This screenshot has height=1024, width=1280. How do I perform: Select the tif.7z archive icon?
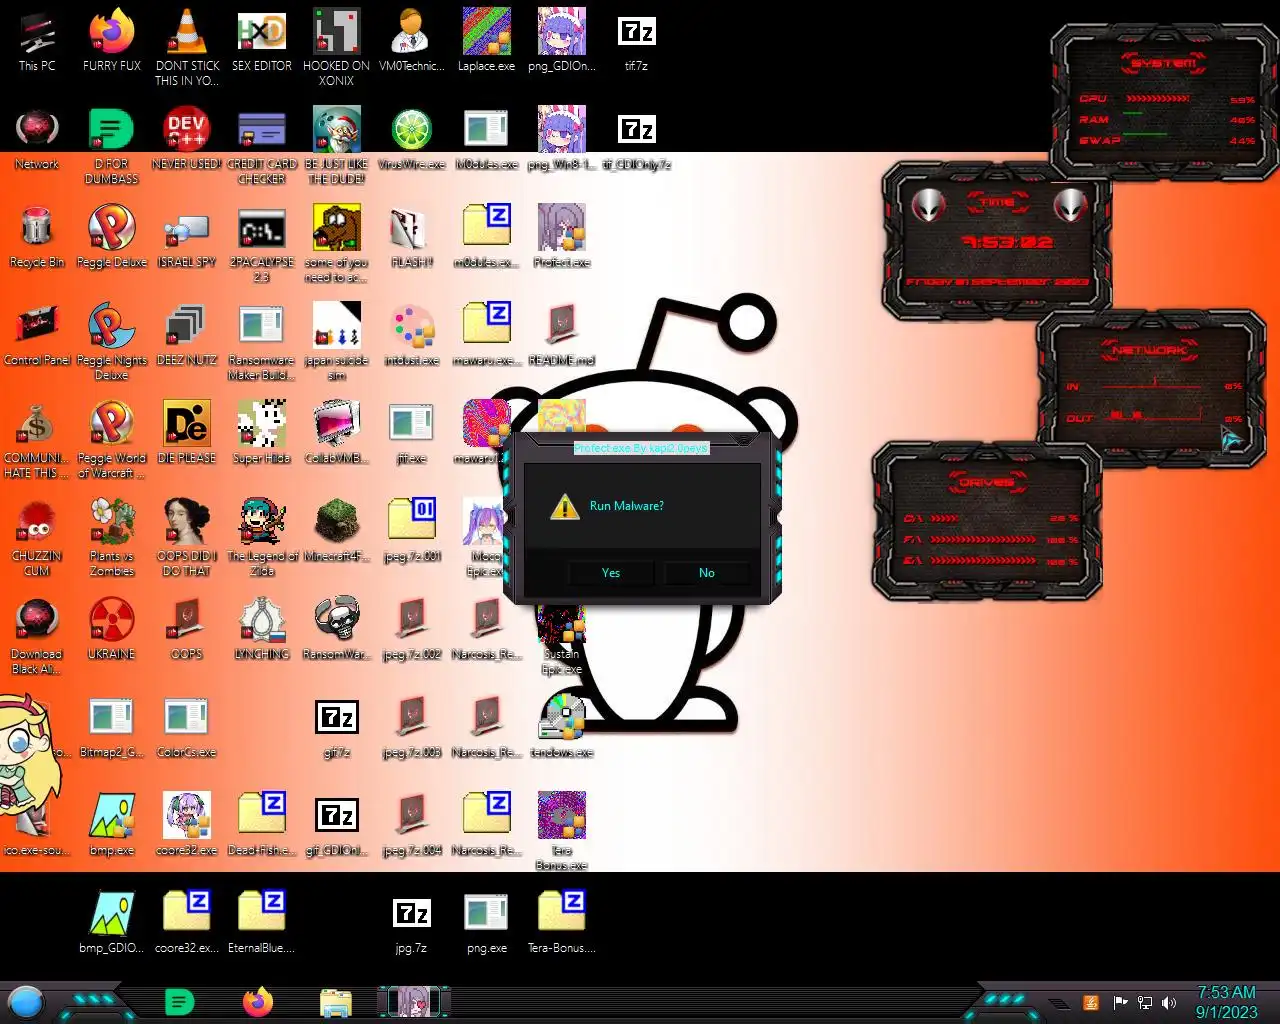pyautogui.click(x=636, y=41)
